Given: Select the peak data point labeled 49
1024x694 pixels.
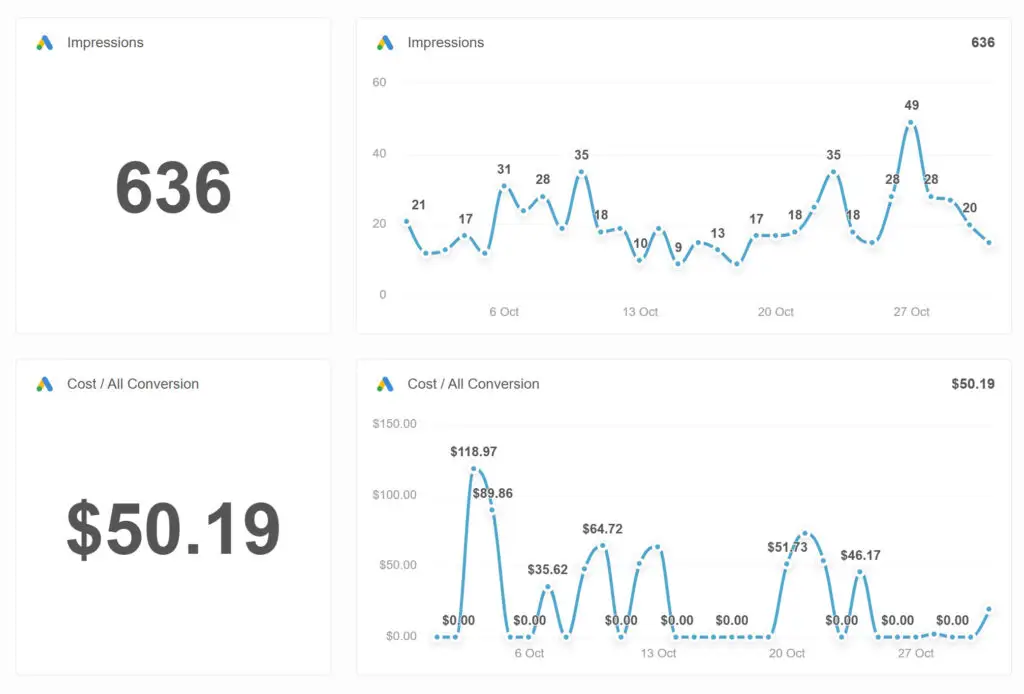Looking at the screenshot, I should coord(911,123).
